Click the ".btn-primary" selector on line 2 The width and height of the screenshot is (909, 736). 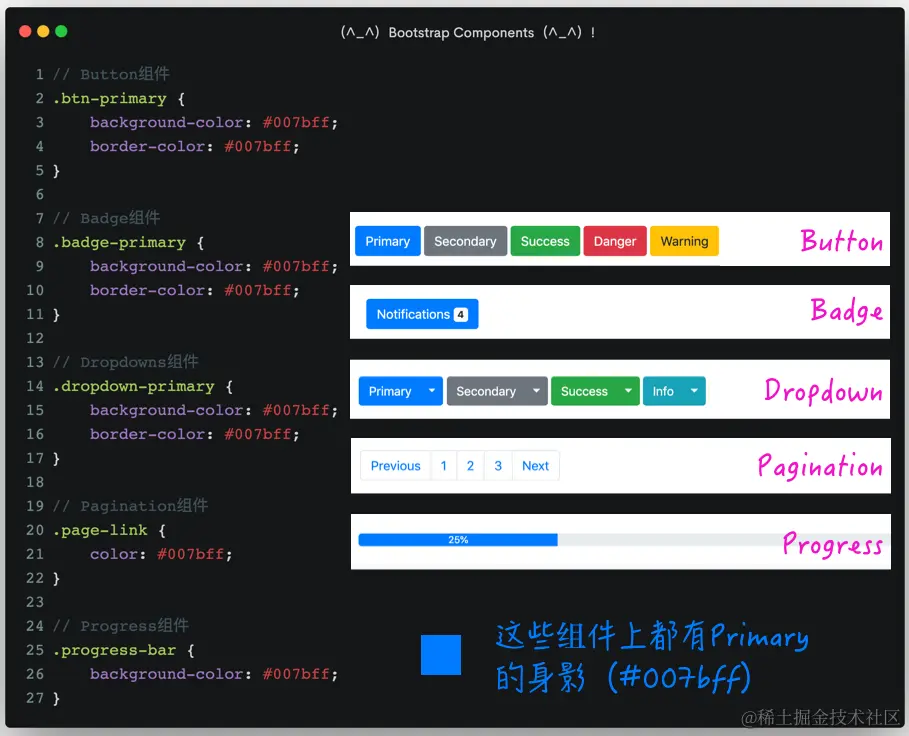[110, 99]
